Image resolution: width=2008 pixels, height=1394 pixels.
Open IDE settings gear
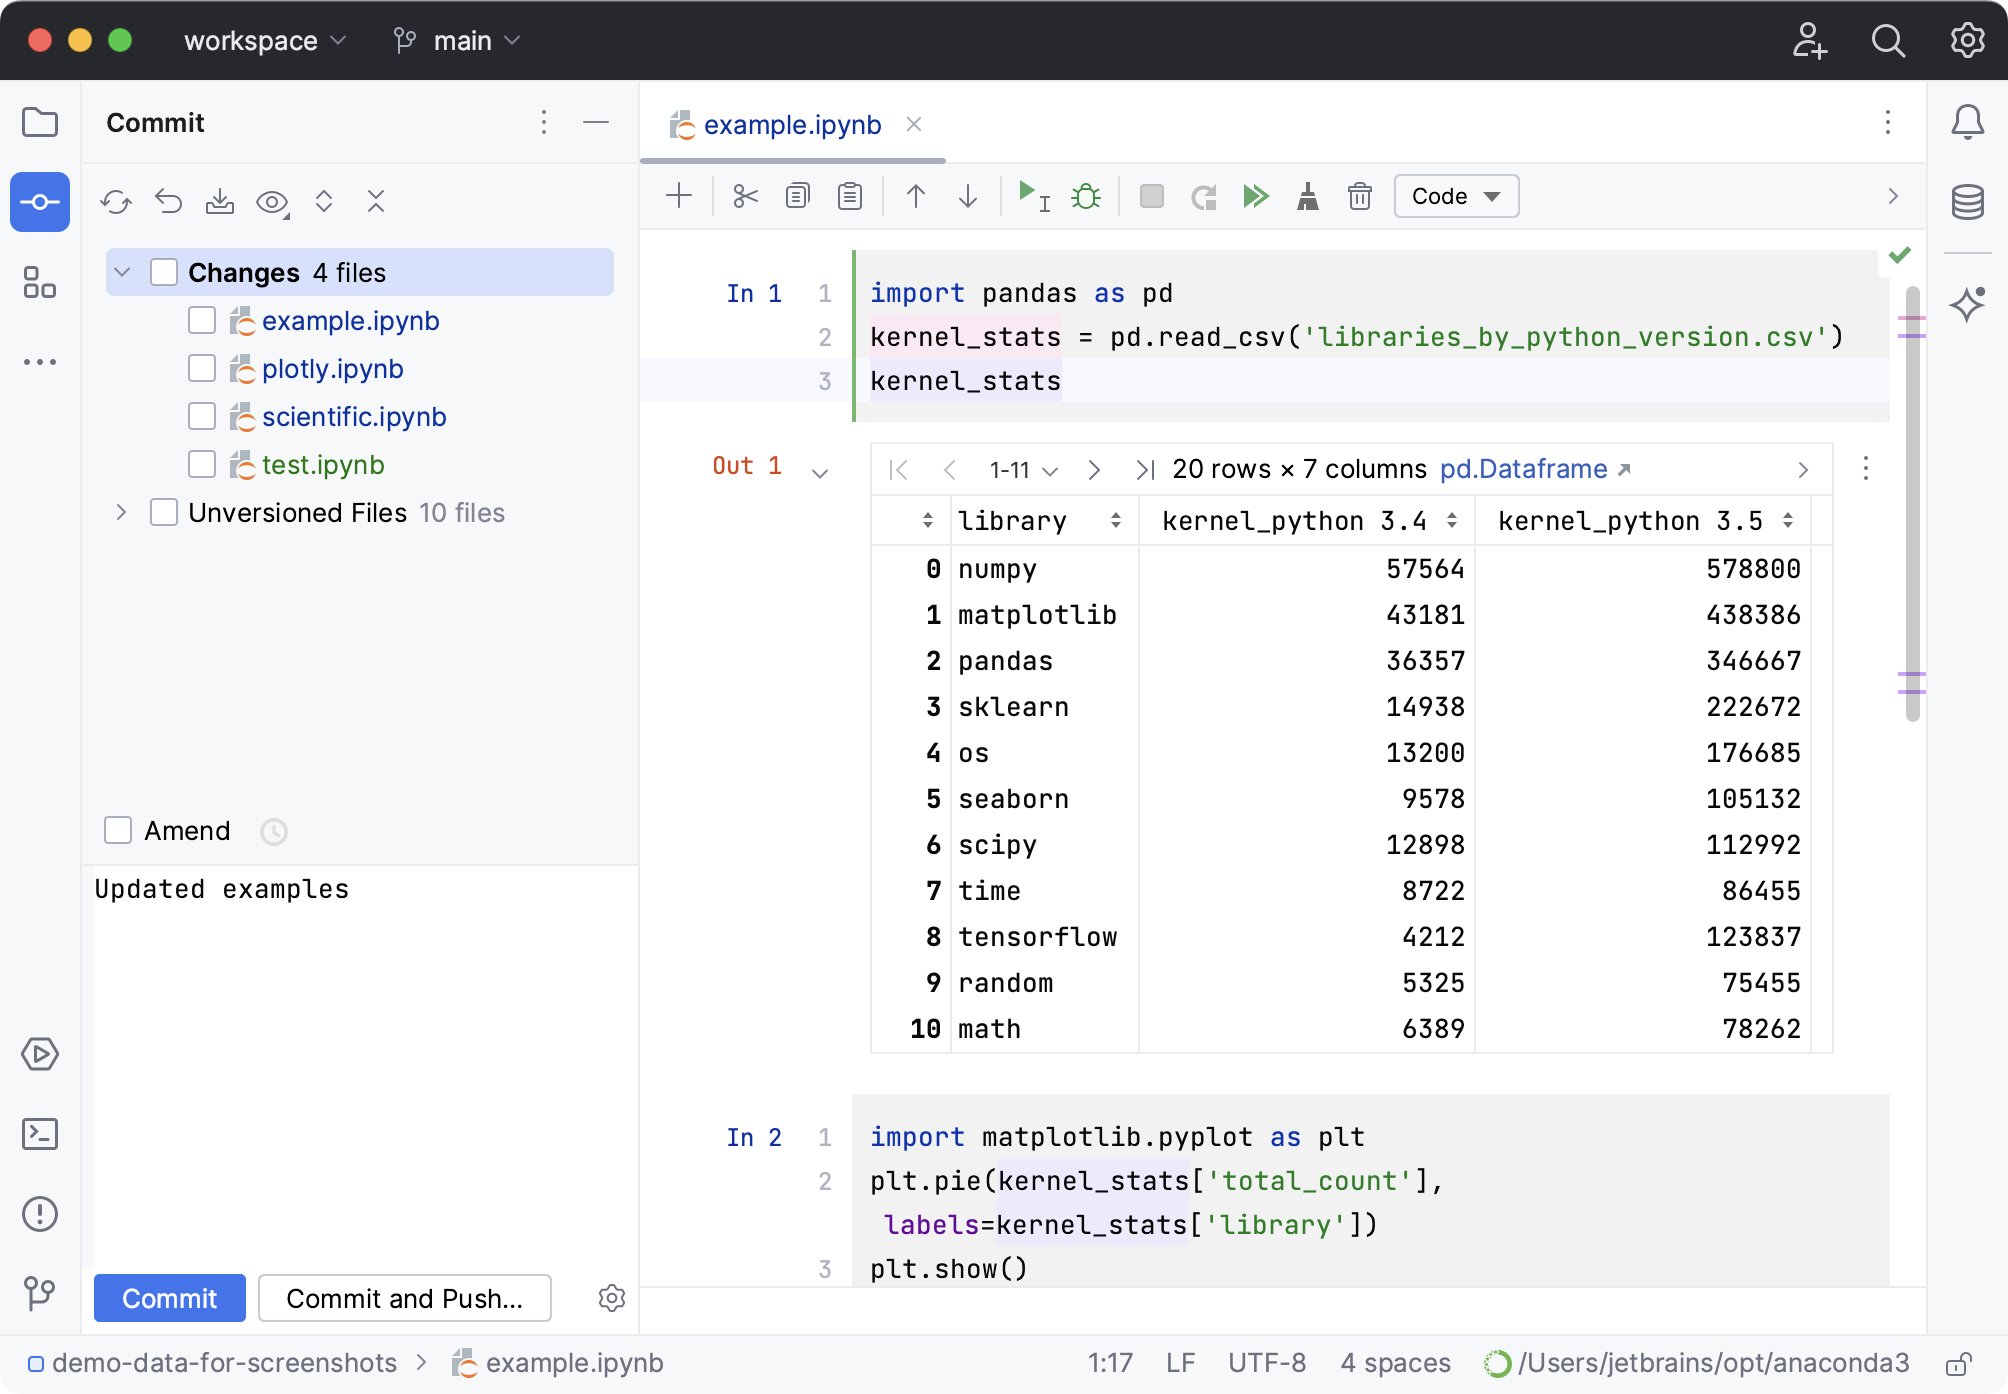coord(1968,41)
